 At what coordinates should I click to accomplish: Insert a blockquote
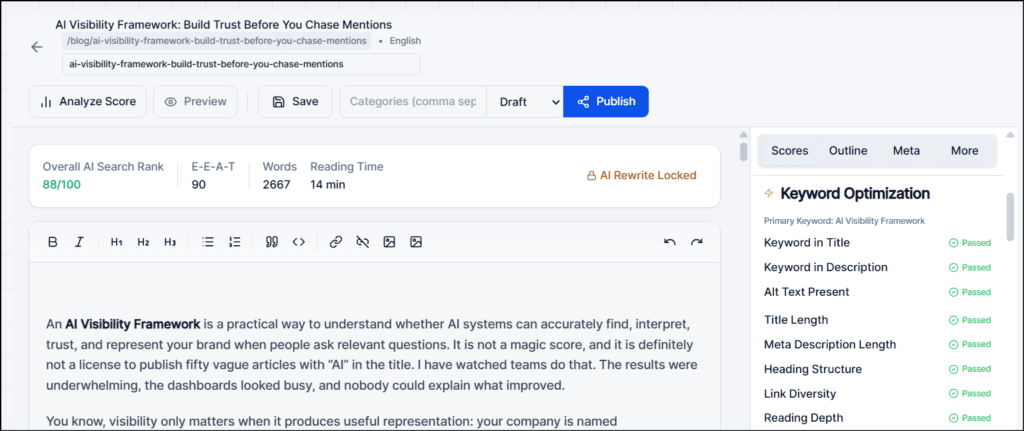pyautogui.click(x=272, y=242)
